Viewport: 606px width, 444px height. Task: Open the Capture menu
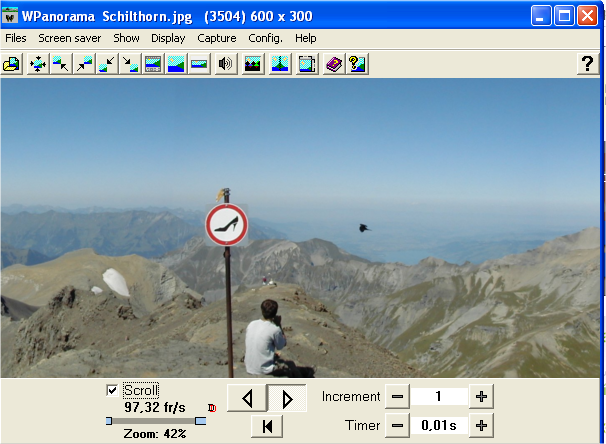pos(217,38)
